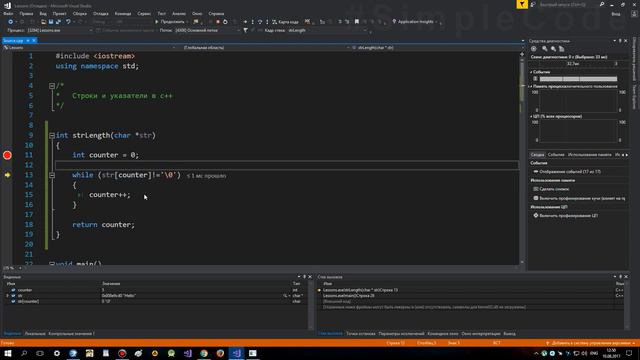
Task: Open the Файл menu
Action: tap(8, 13)
